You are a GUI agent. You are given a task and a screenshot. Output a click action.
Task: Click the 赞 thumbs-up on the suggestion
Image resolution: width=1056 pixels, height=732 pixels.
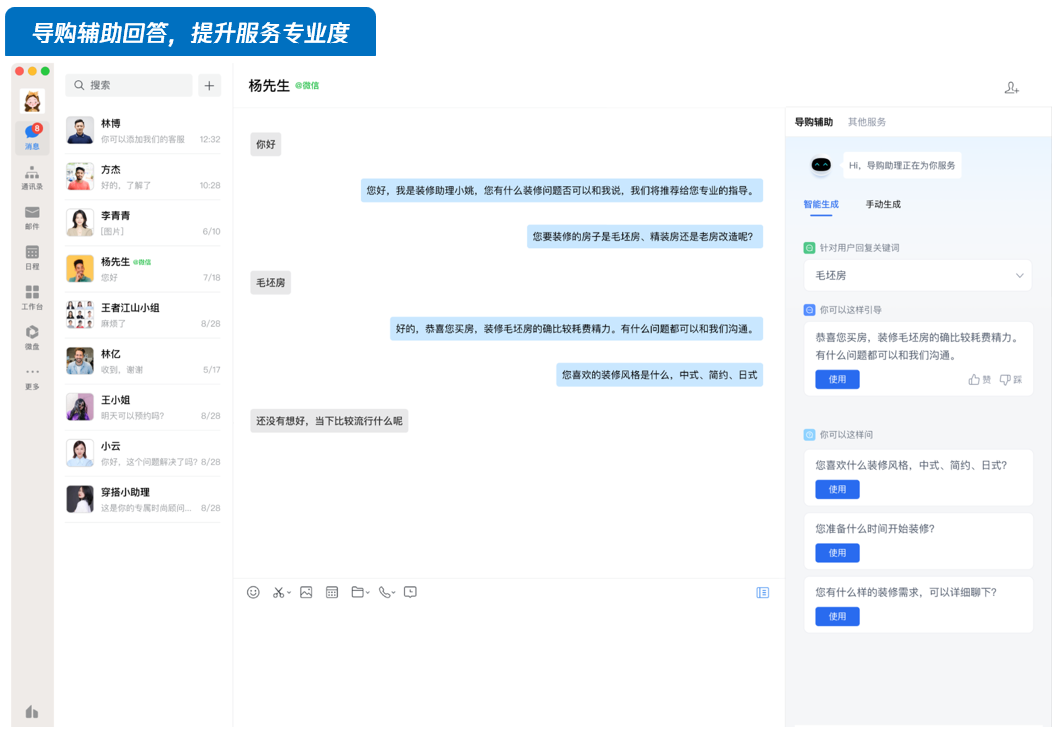[980, 380]
